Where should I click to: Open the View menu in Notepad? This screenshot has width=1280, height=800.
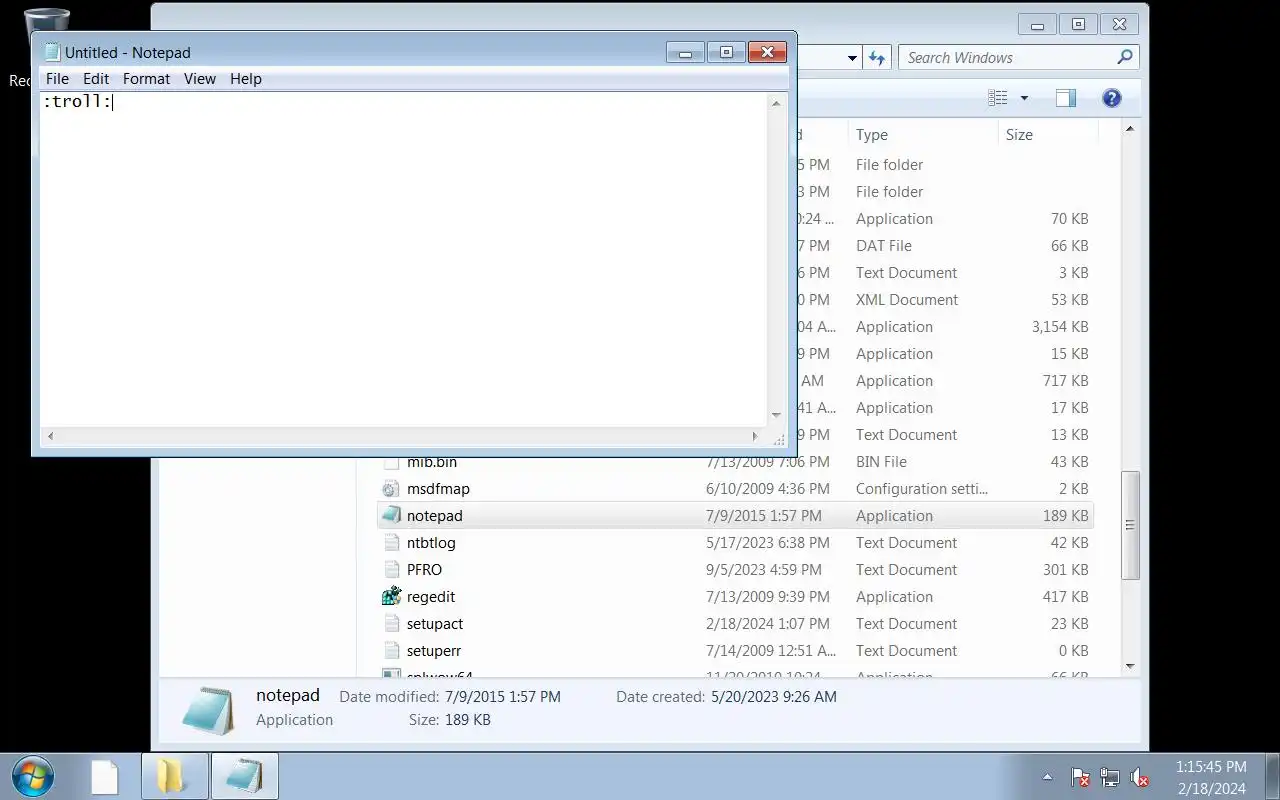click(200, 79)
